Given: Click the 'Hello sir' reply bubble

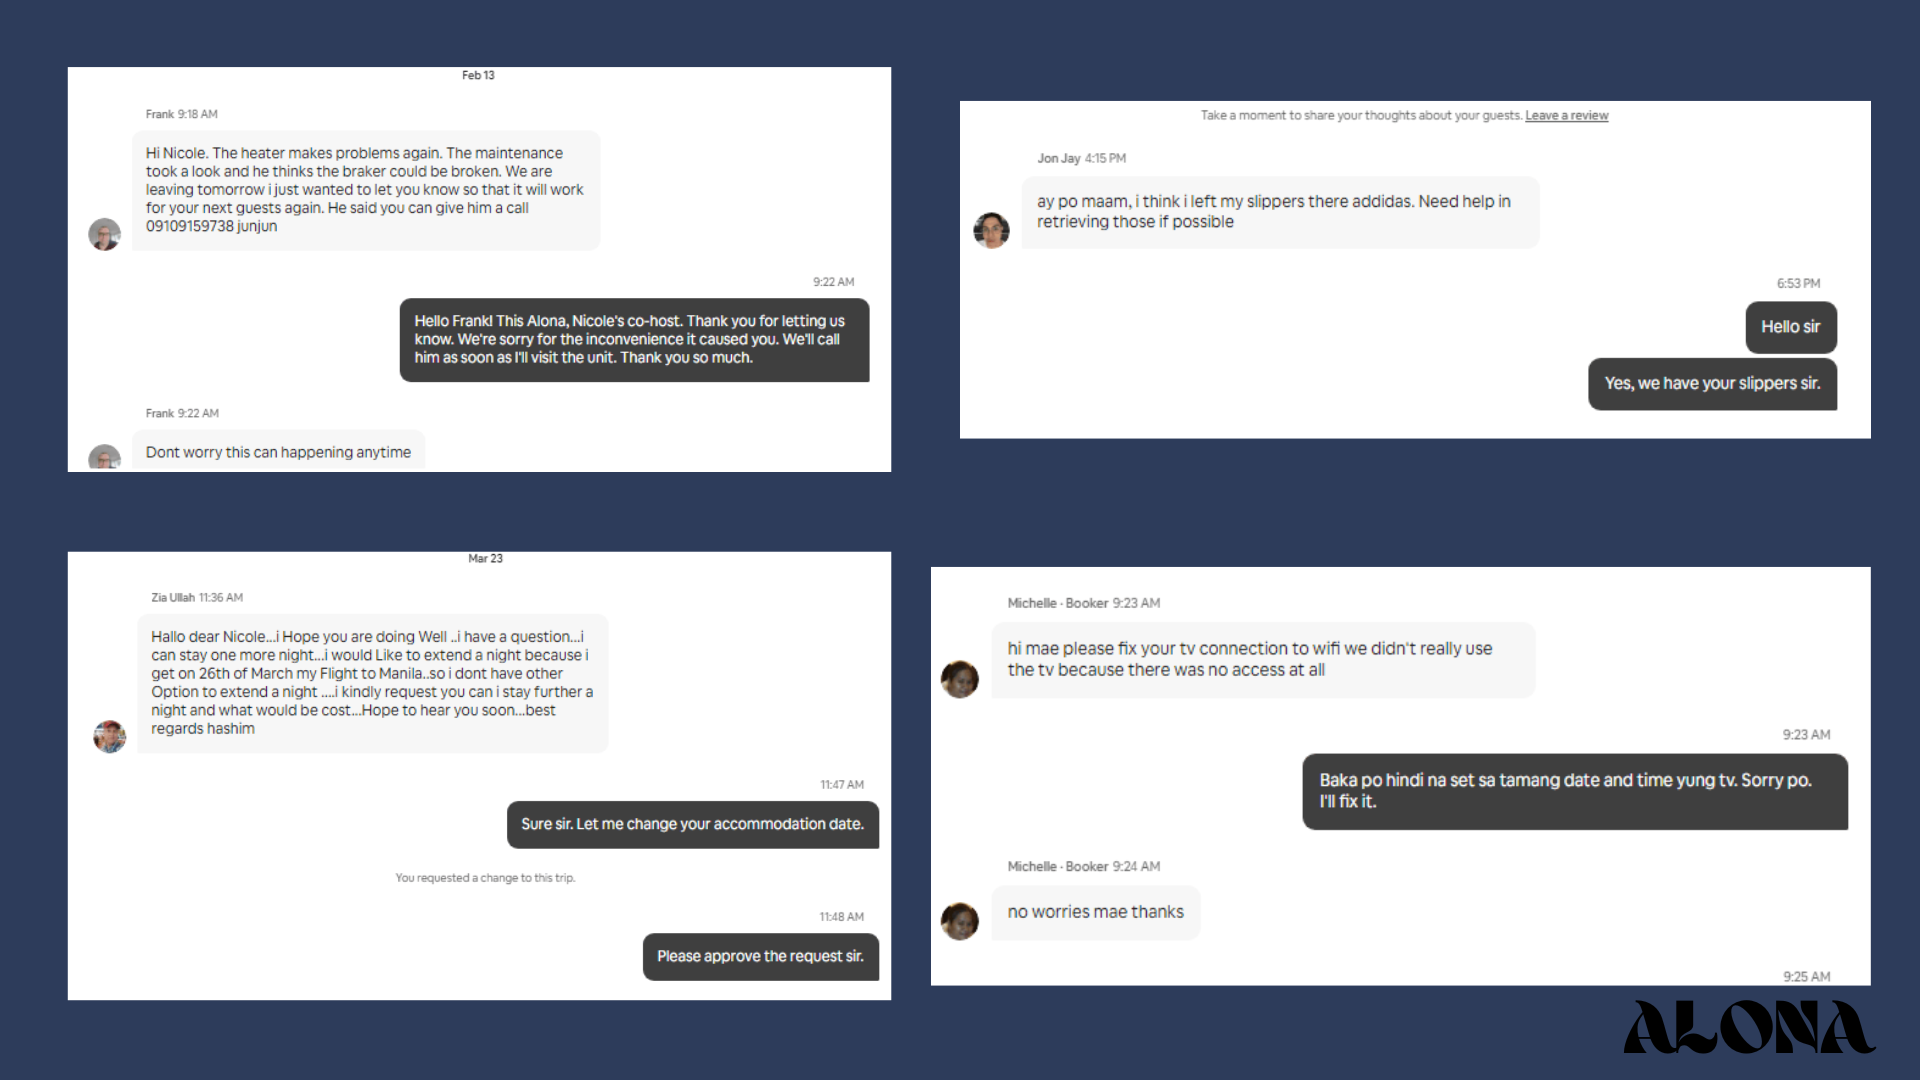Looking at the screenshot, I should pos(1790,327).
